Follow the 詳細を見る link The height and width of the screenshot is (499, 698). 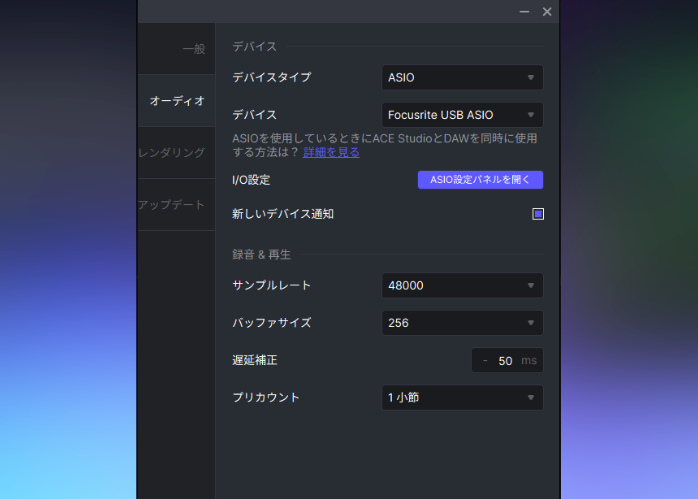331,153
